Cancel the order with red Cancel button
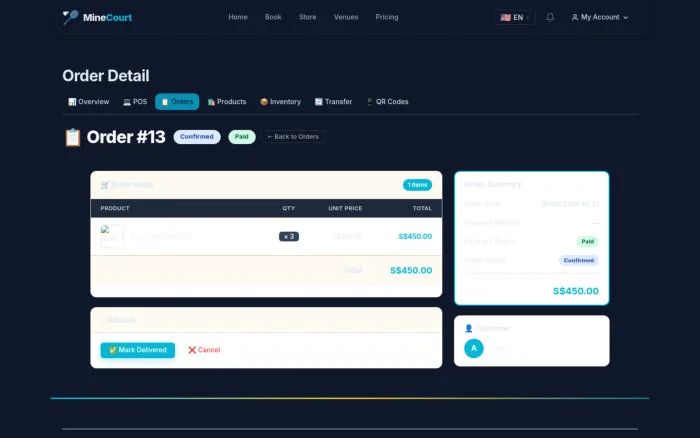700x438 pixels. [x=204, y=350]
